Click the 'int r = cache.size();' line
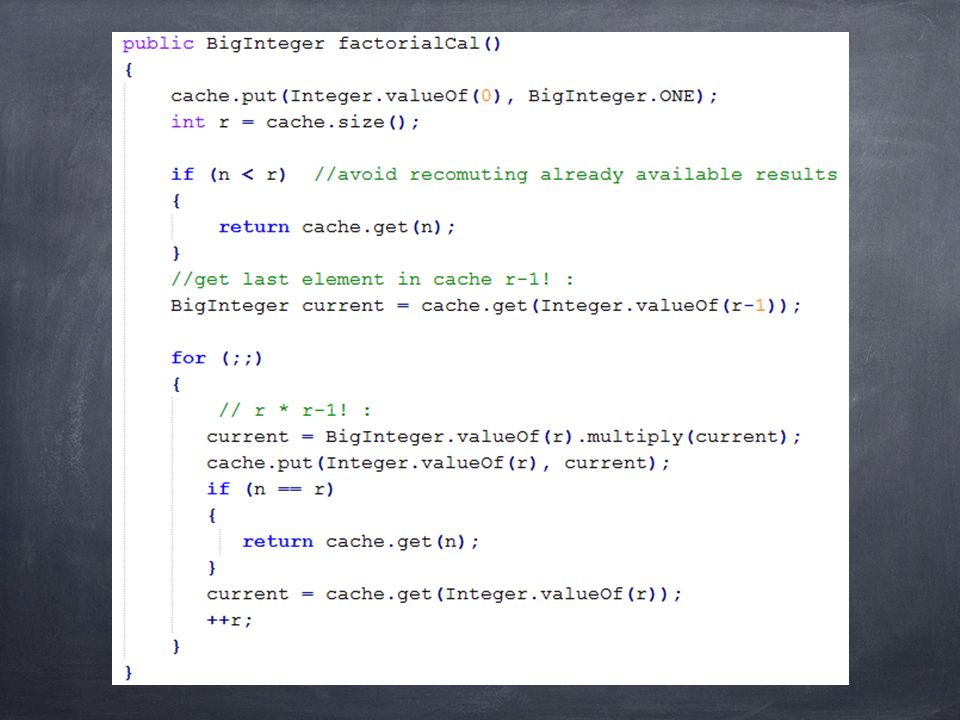The height and width of the screenshot is (720, 960). (295, 122)
